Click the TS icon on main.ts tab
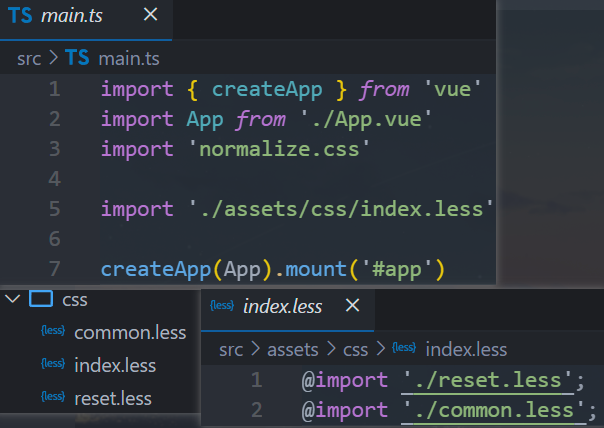This screenshot has width=604, height=428. pos(20,15)
